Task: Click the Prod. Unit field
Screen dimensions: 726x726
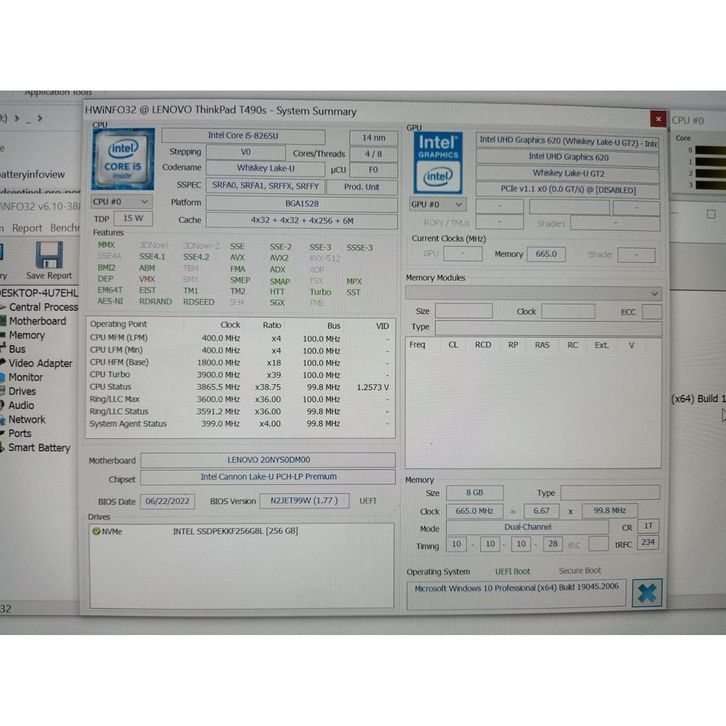Action: (x=362, y=187)
